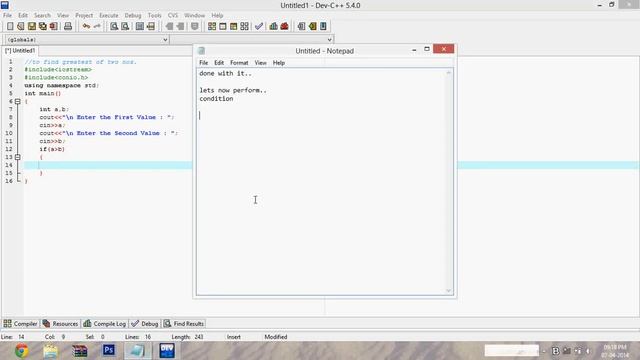Click the Close file toolbar icon
This screenshot has height=360, width=640.
[x=53, y=26]
